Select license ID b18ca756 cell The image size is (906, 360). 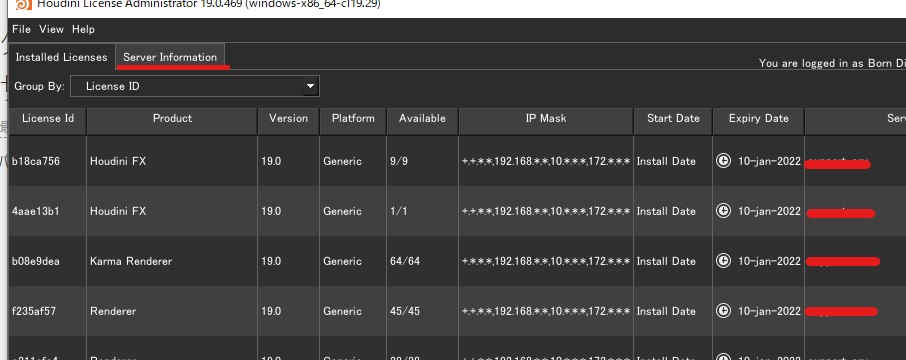coord(48,161)
